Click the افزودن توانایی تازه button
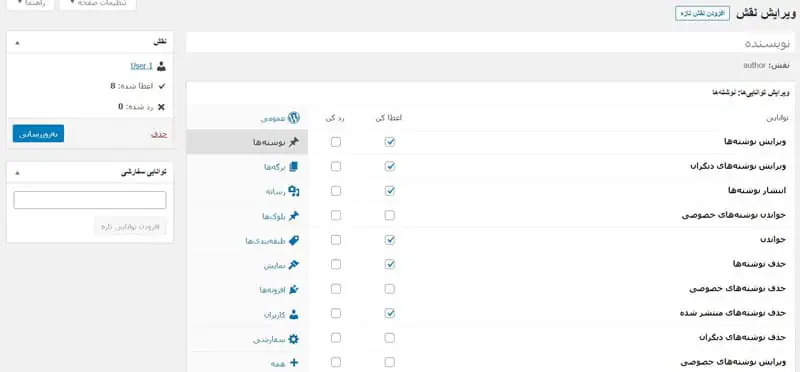The width and height of the screenshot is (800, 372). click(x=131, y=227)
